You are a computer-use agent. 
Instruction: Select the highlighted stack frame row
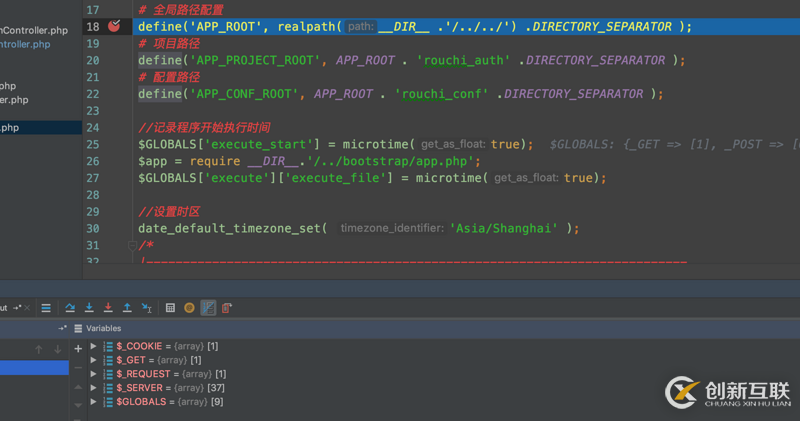click(x=34, y=367)
